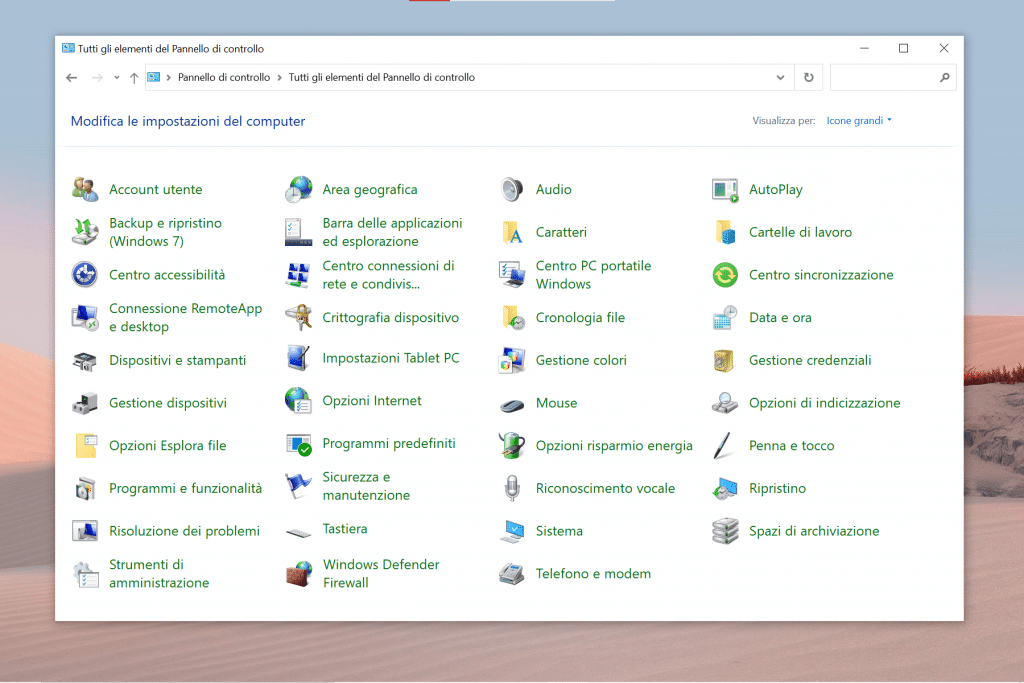Open the Caratteri fonts folder icon
This screenshot has width=1024, height=683.
[512, 232]
